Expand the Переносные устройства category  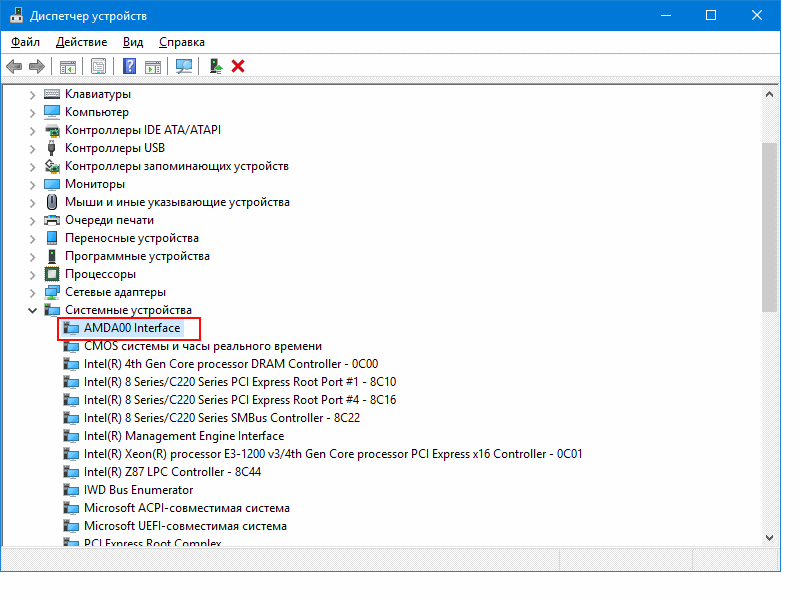point(32,238)
